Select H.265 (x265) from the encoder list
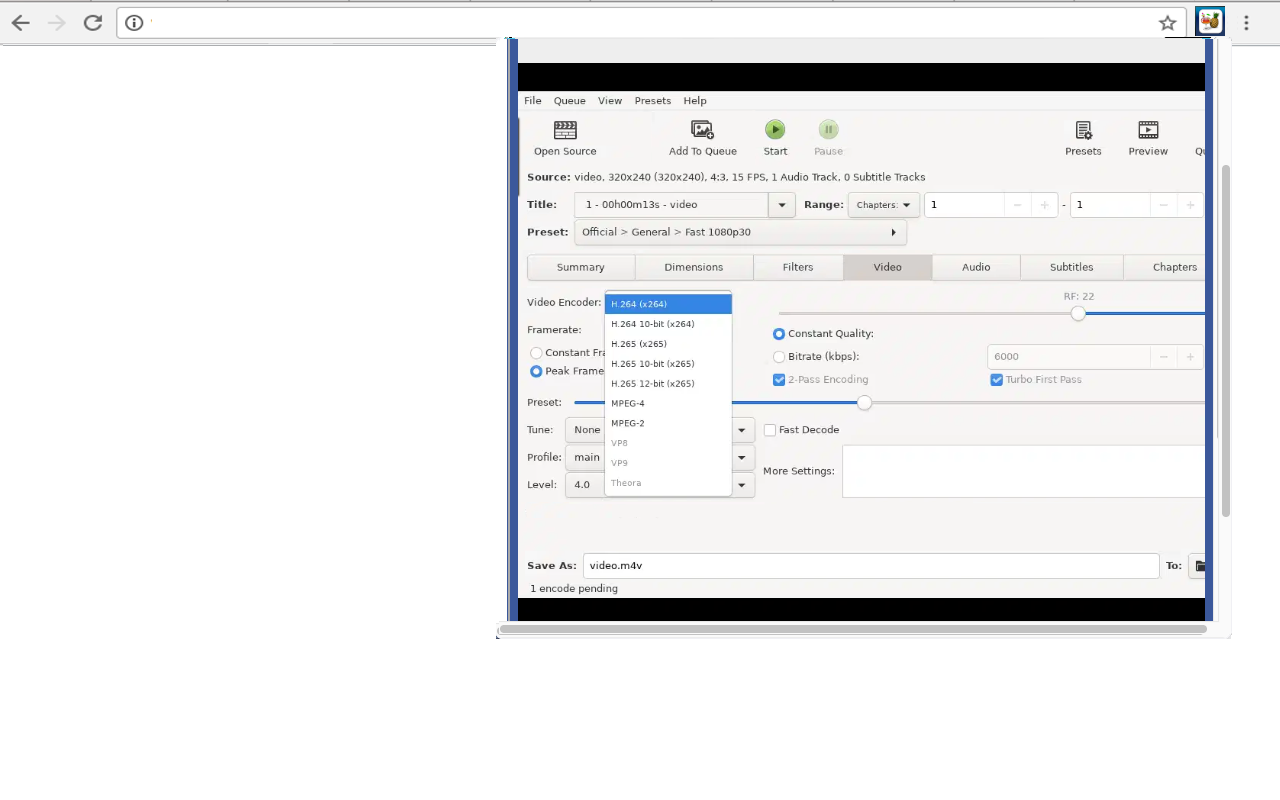The height and width of the screenshot is (800, 1280). click(639, 343)
